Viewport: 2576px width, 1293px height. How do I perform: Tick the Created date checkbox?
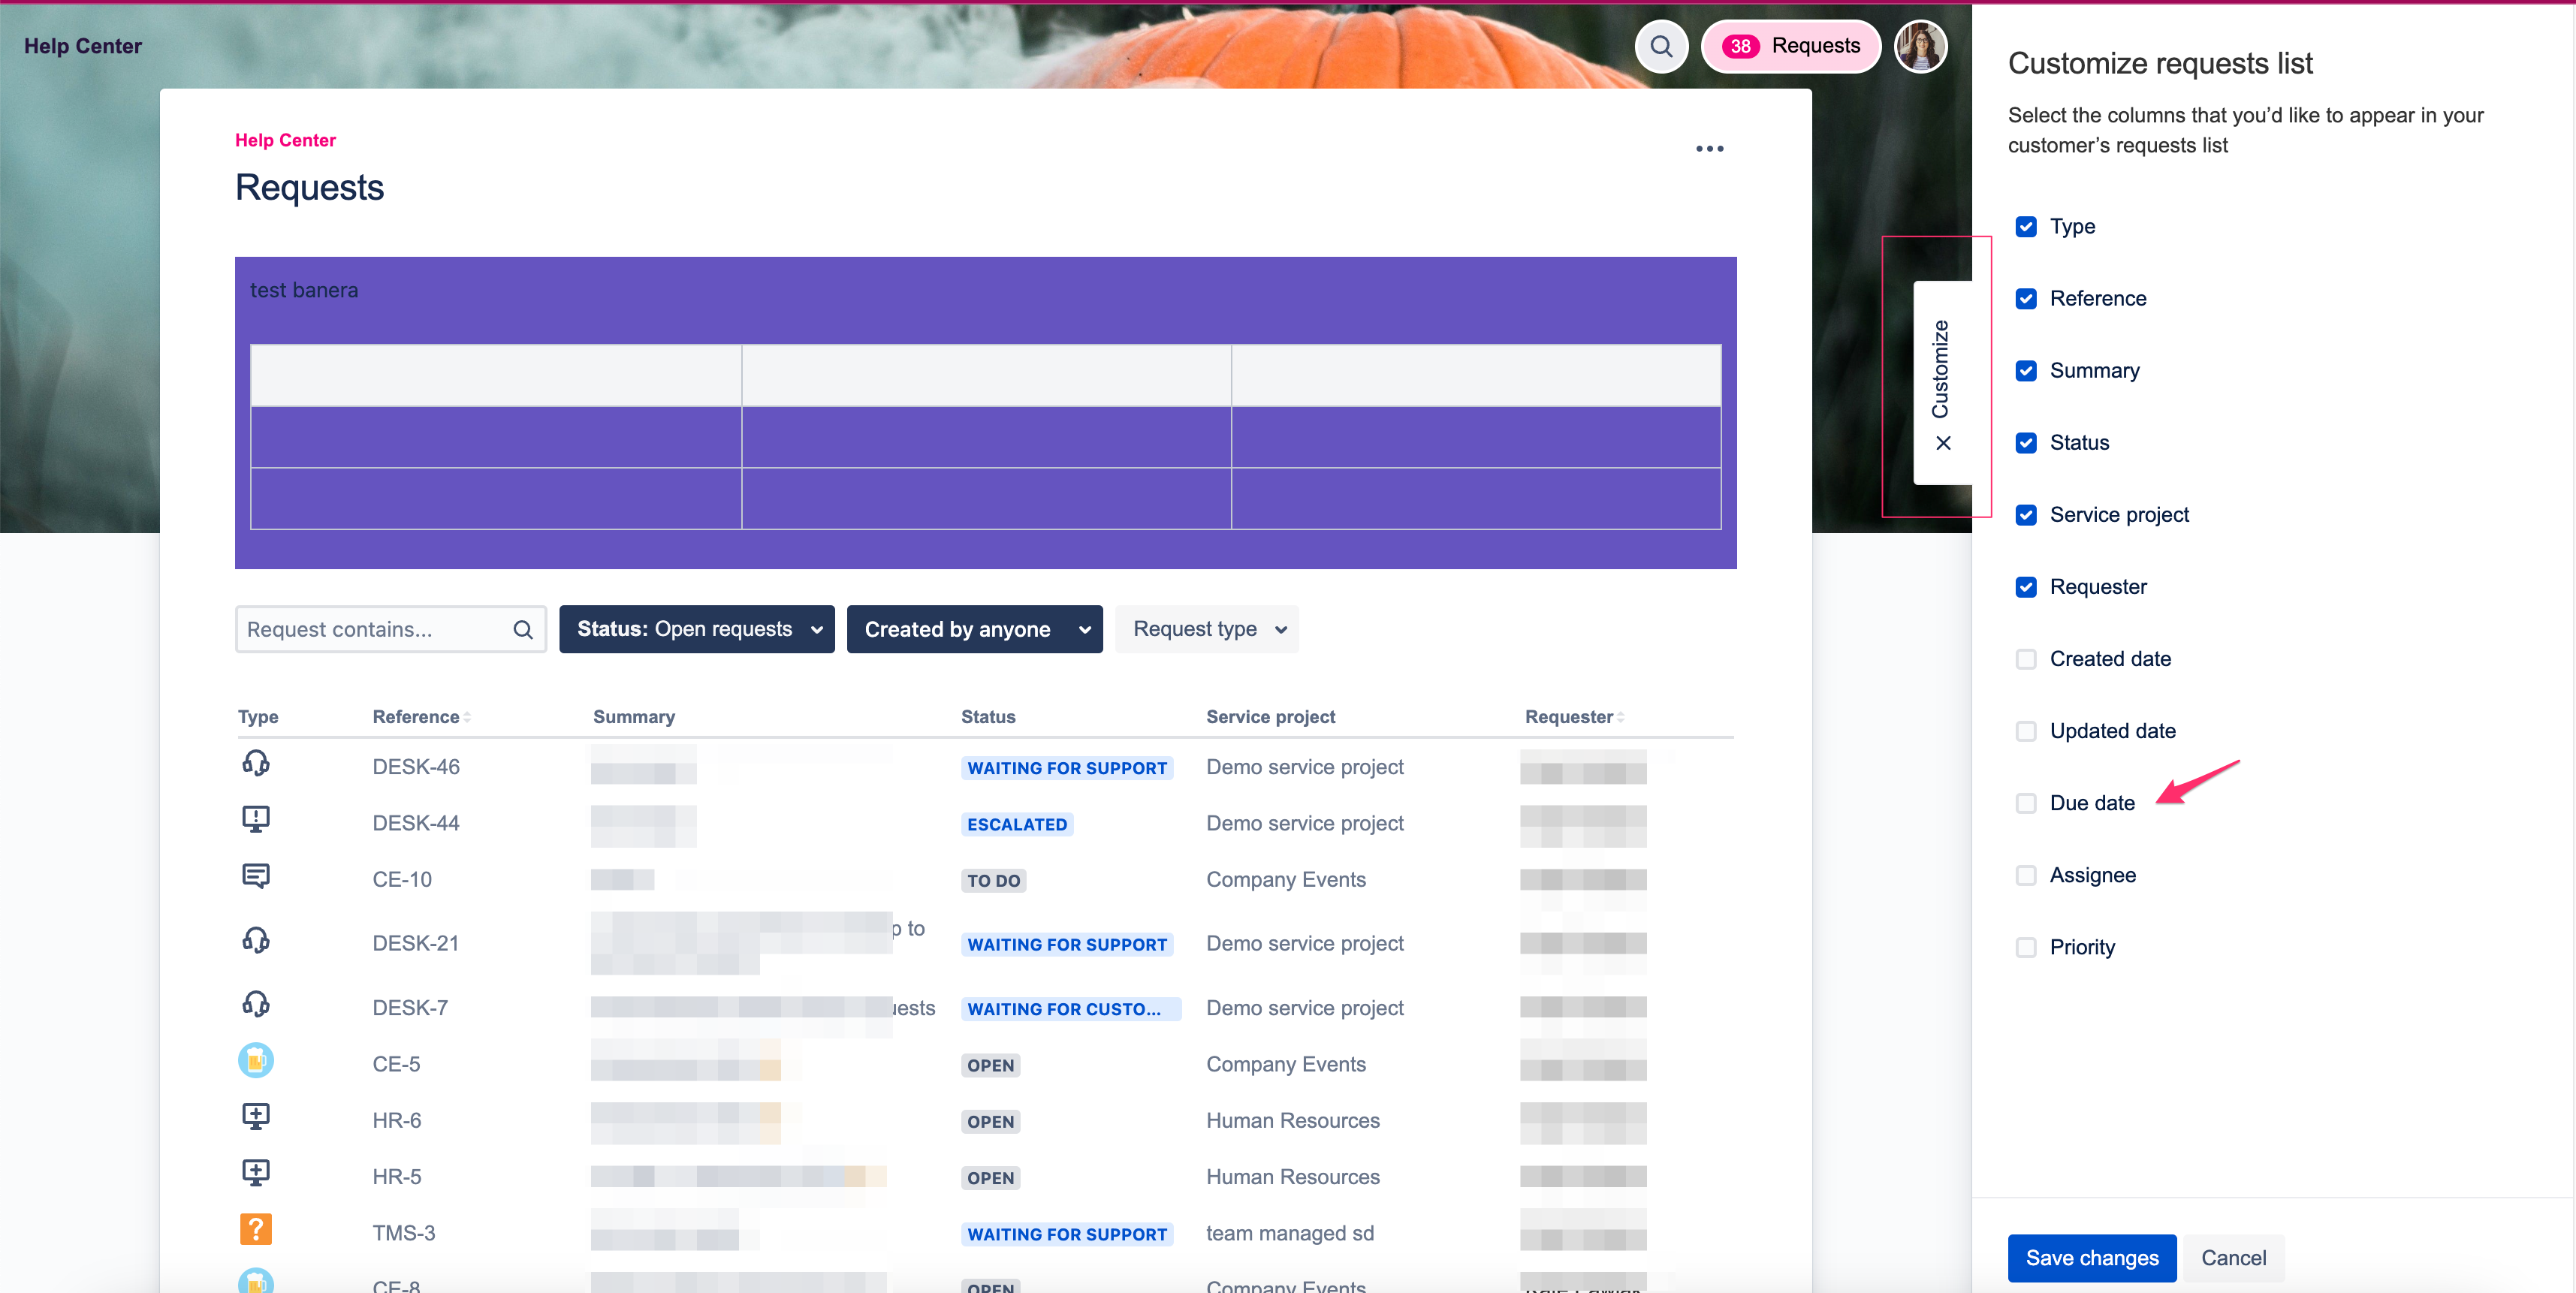pyautogui.click(x=2026, y=659)
